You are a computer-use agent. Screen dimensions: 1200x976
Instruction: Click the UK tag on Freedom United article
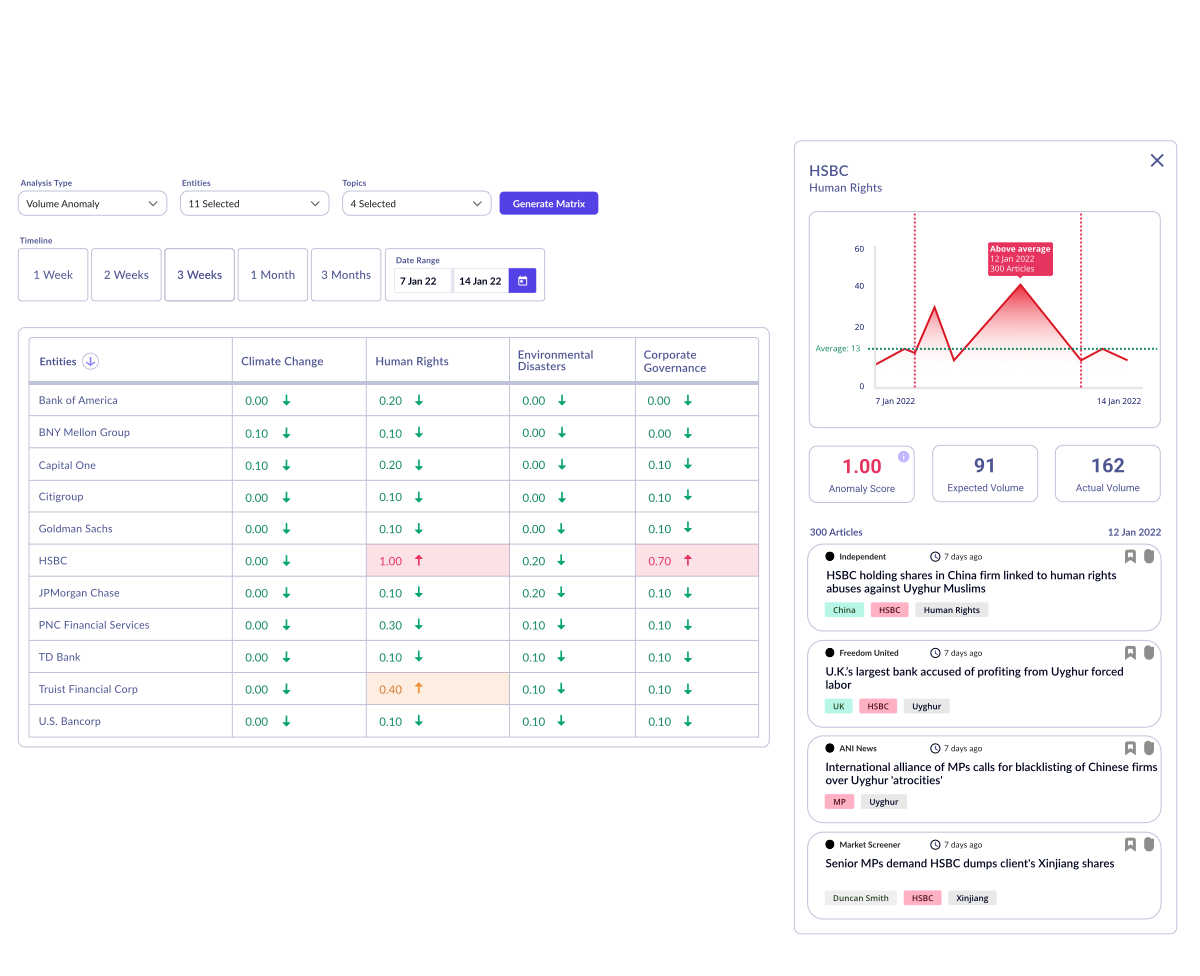coord(839,706)
